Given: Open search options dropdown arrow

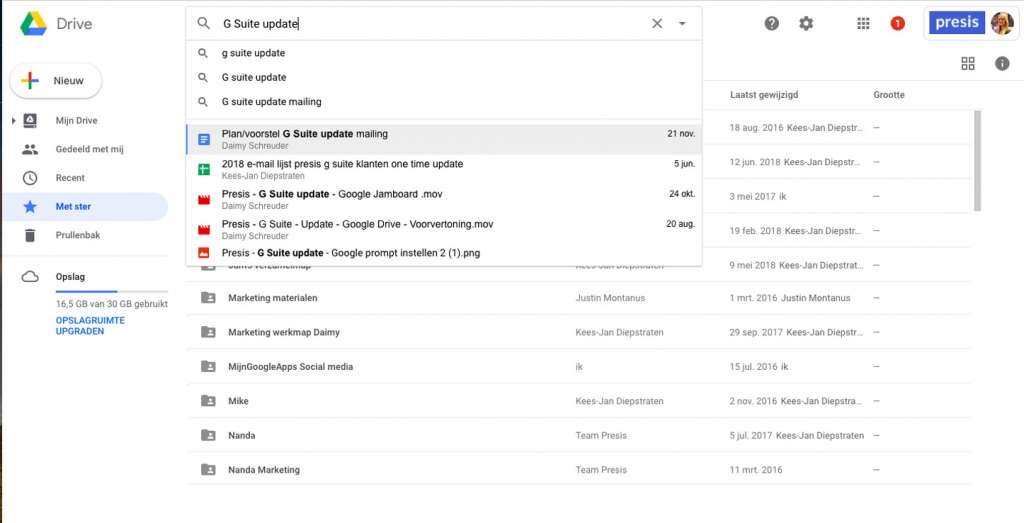Looking at the screenshot, I should [x=682, y=24].
